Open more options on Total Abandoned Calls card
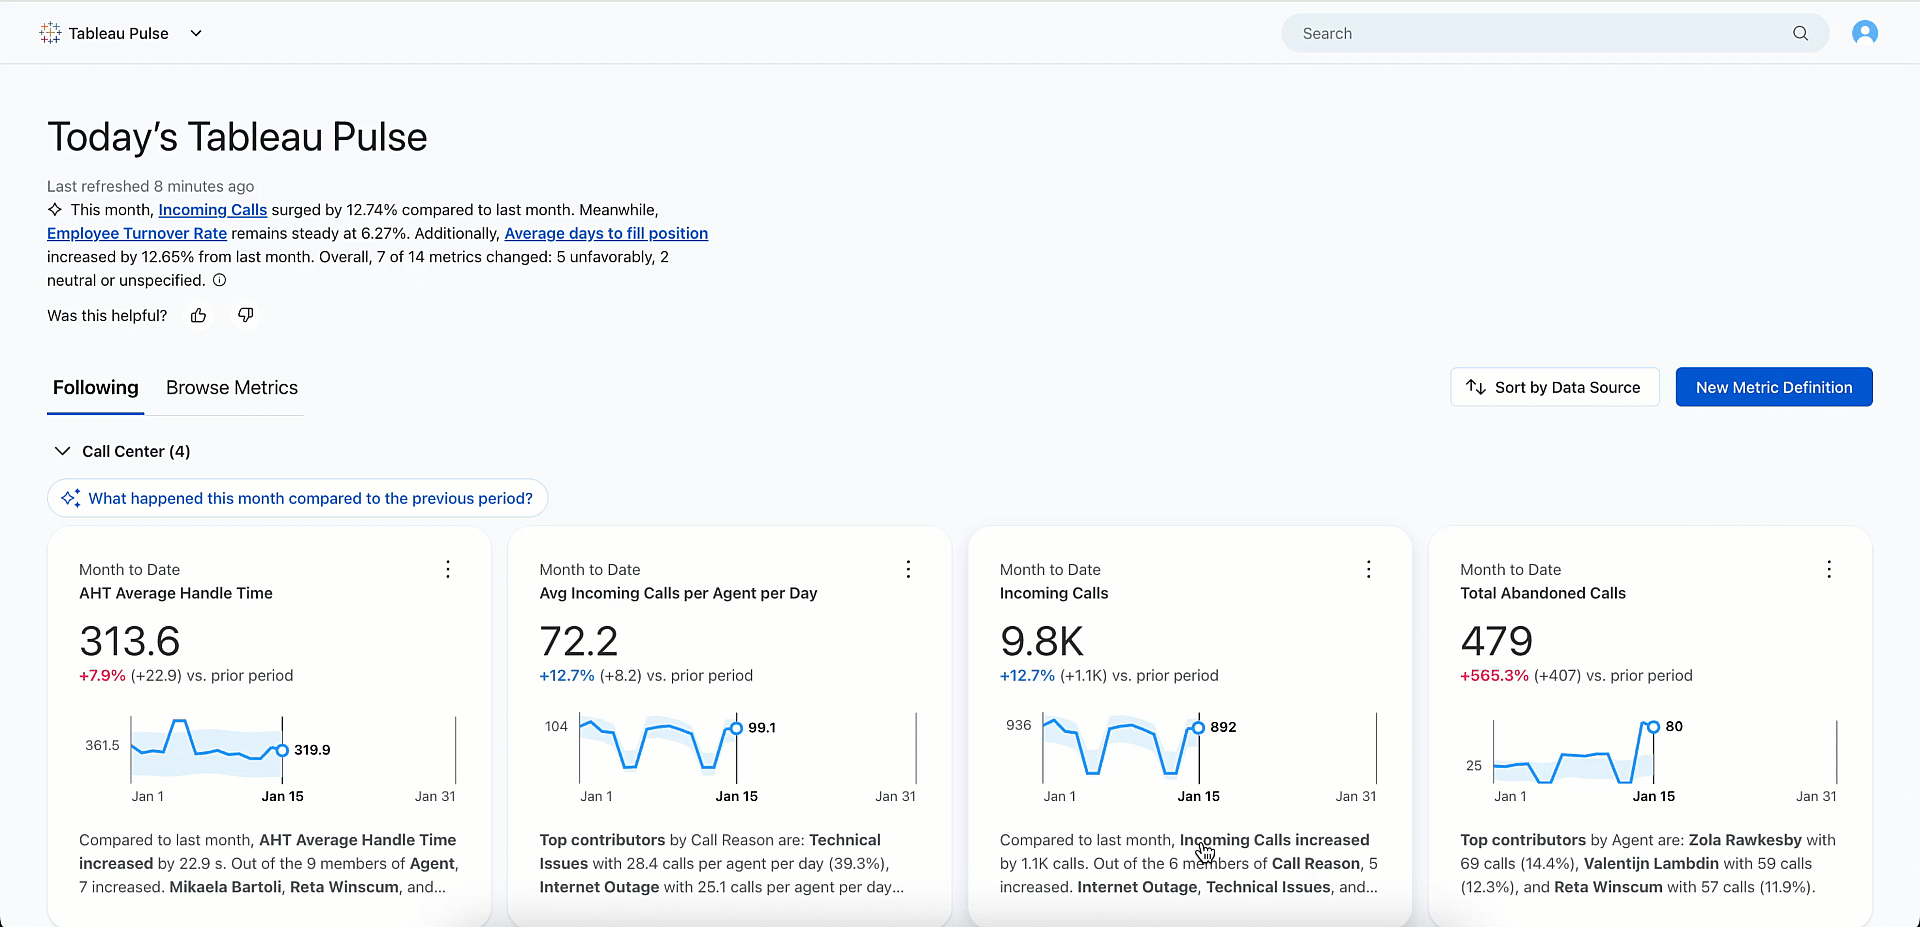 1828,569
